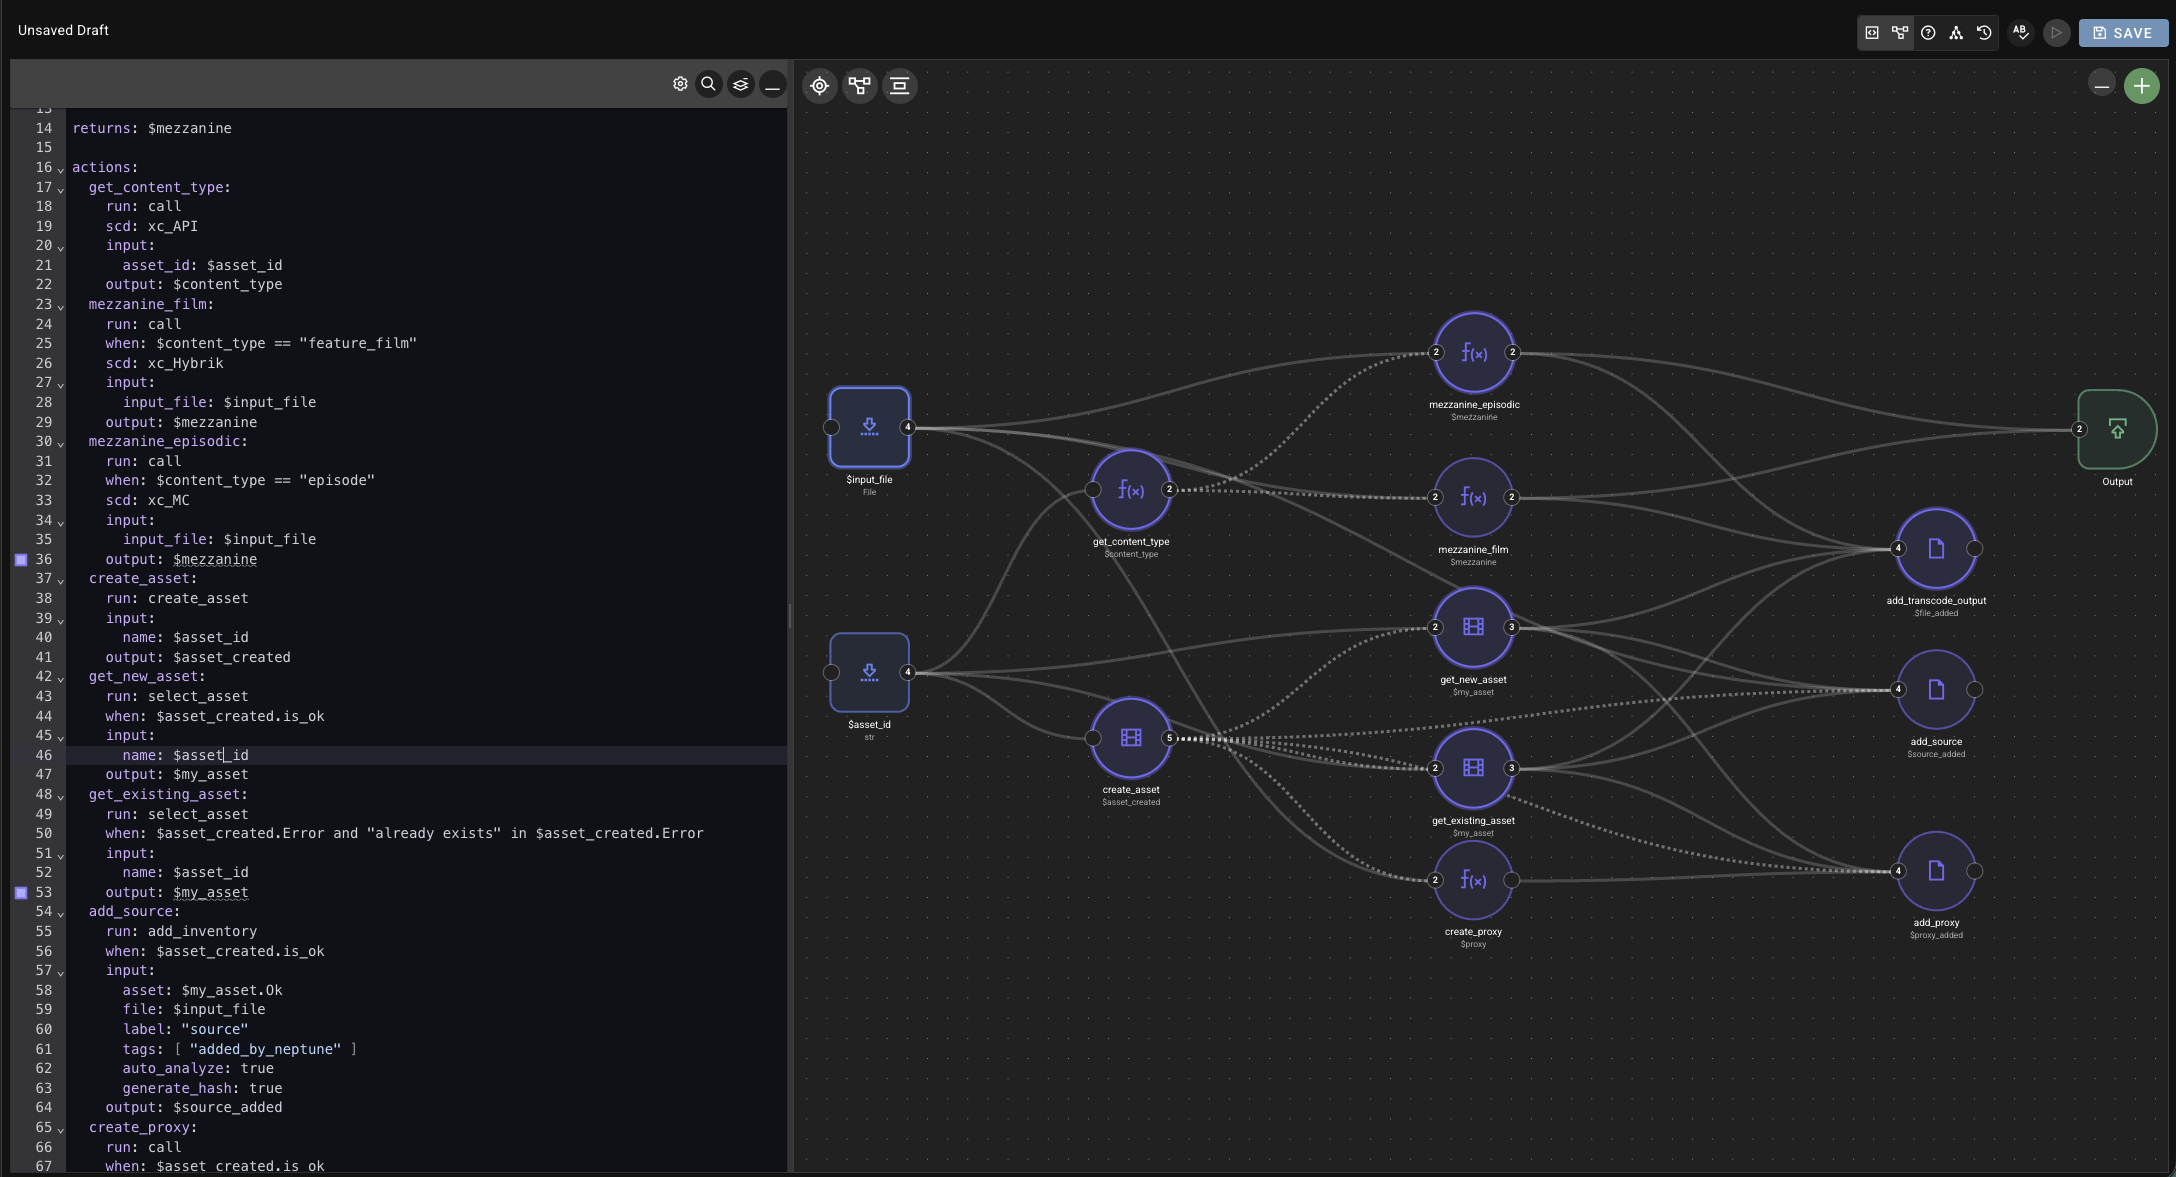
Task: Click the auto-layout graph icon on canvas
Action: (x=859, y=86)
